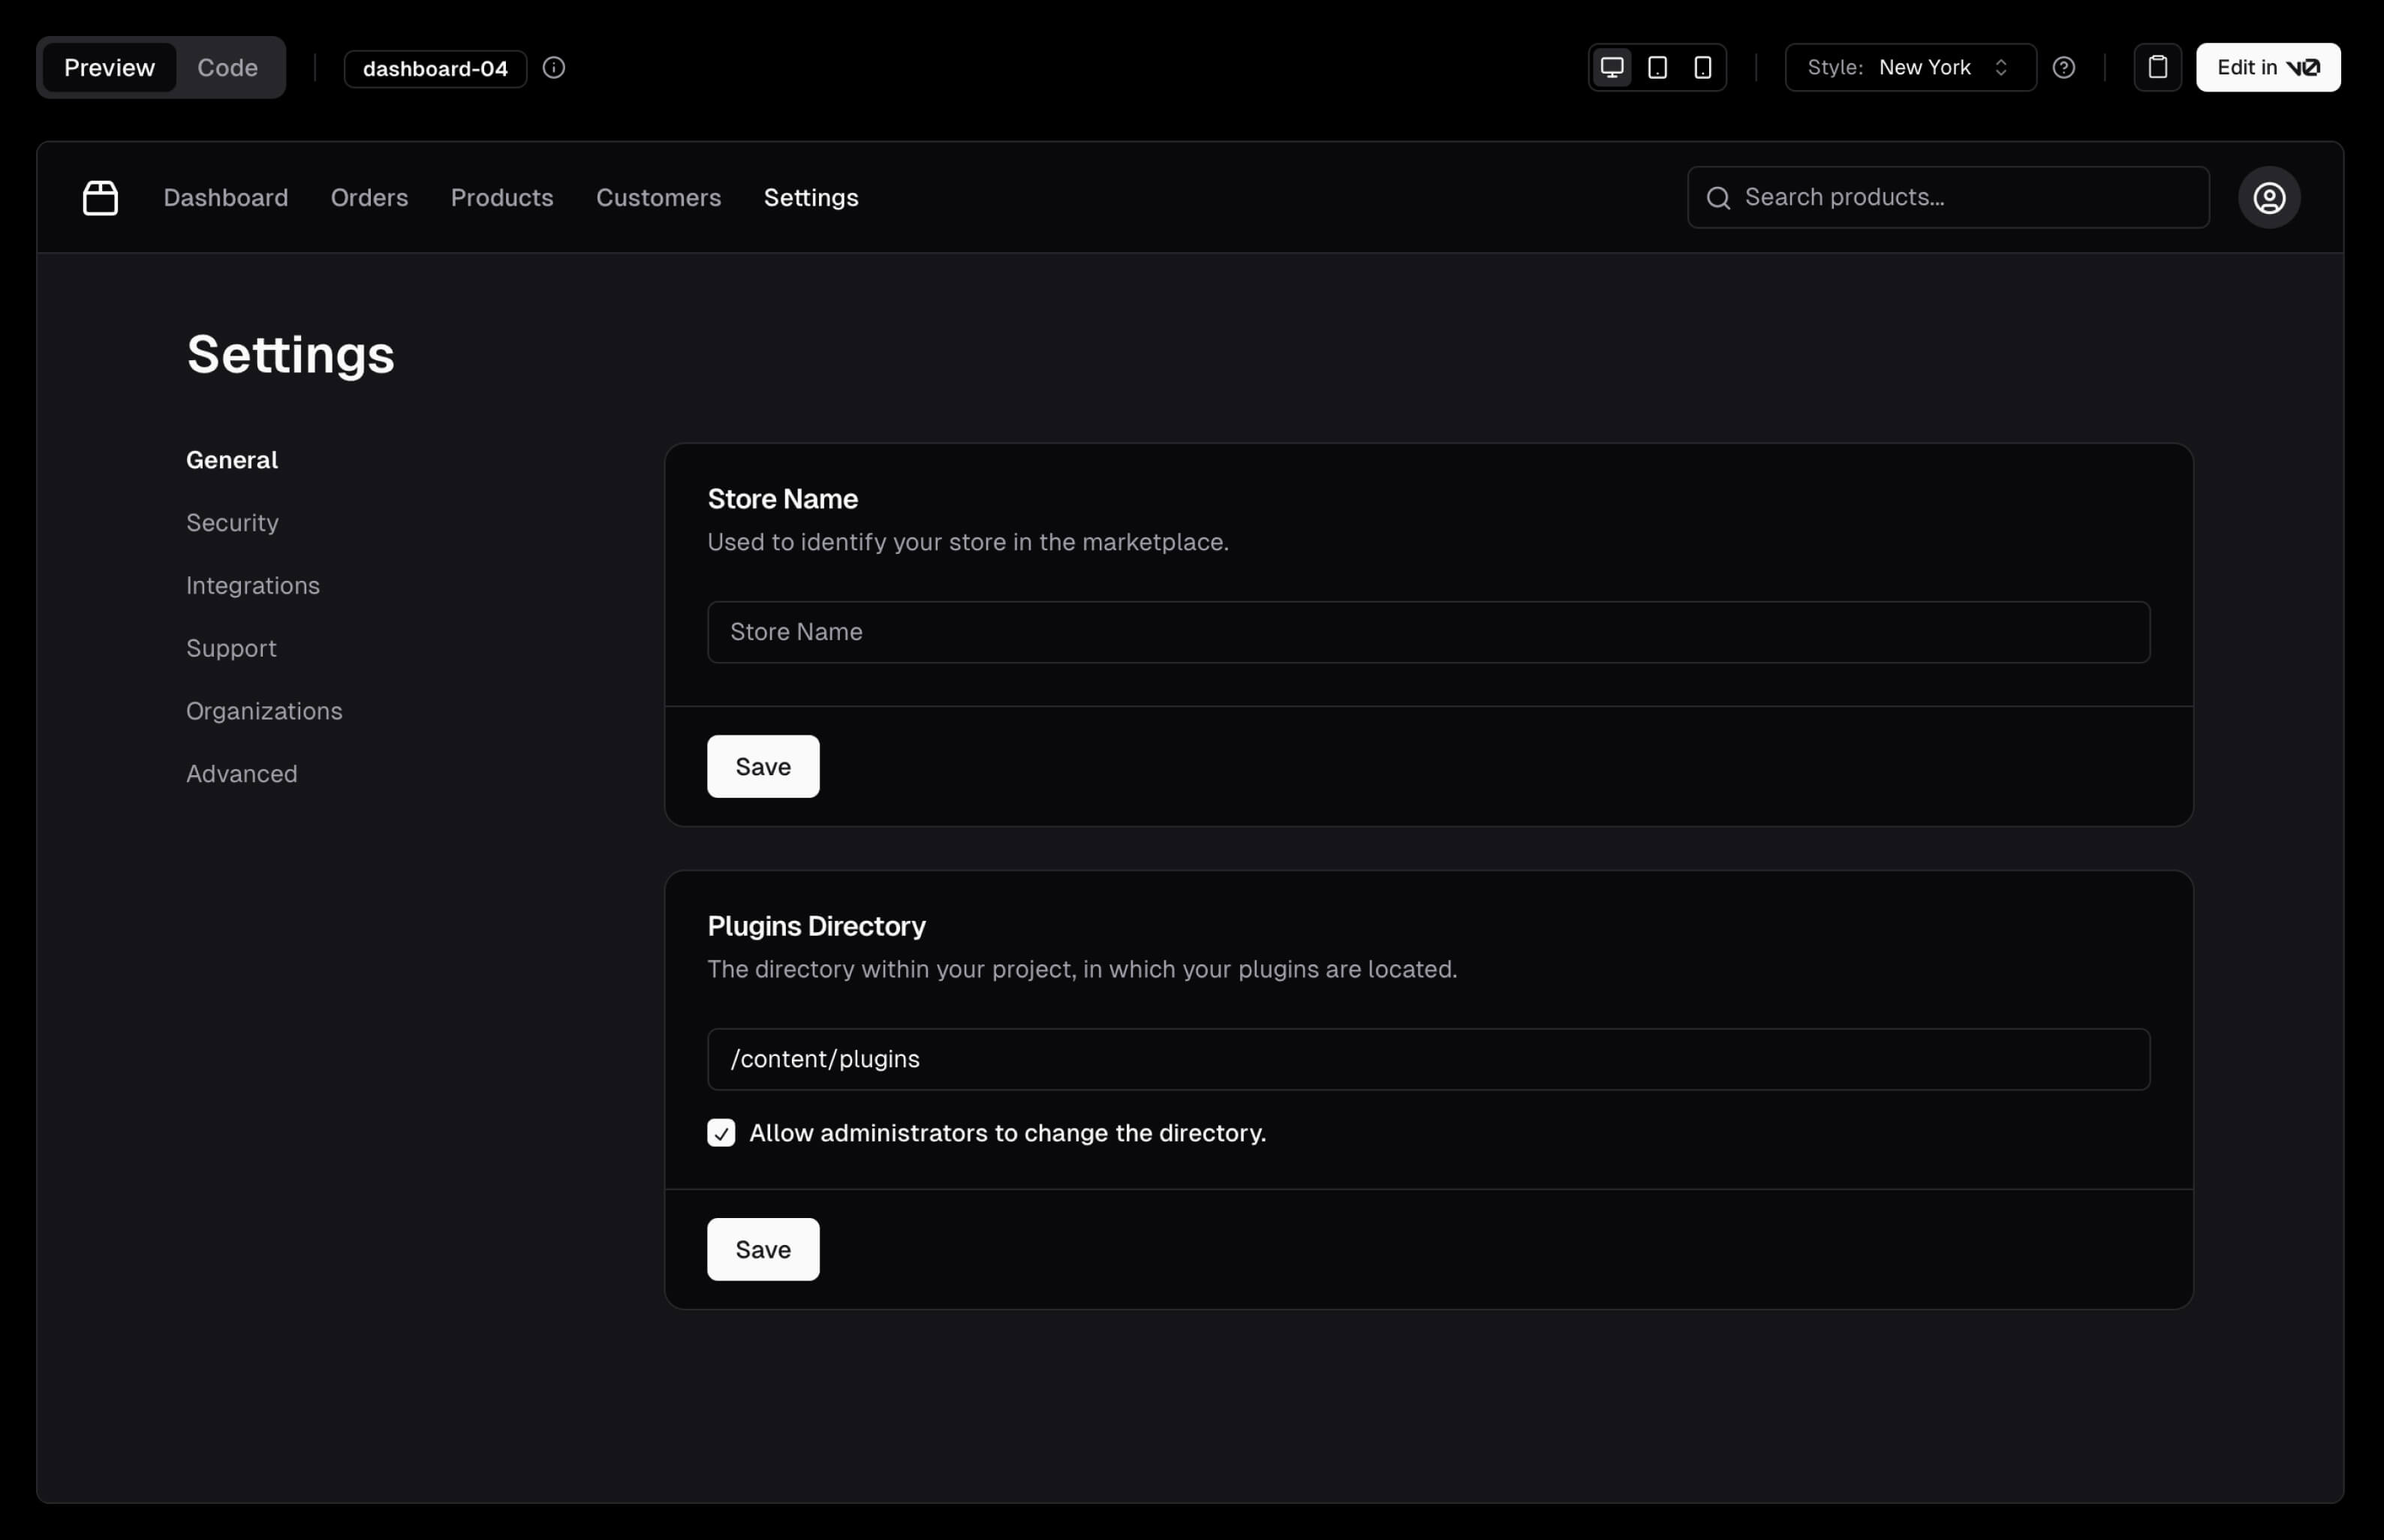Open the dashboard-04 project selector

[x=435, y=68]
